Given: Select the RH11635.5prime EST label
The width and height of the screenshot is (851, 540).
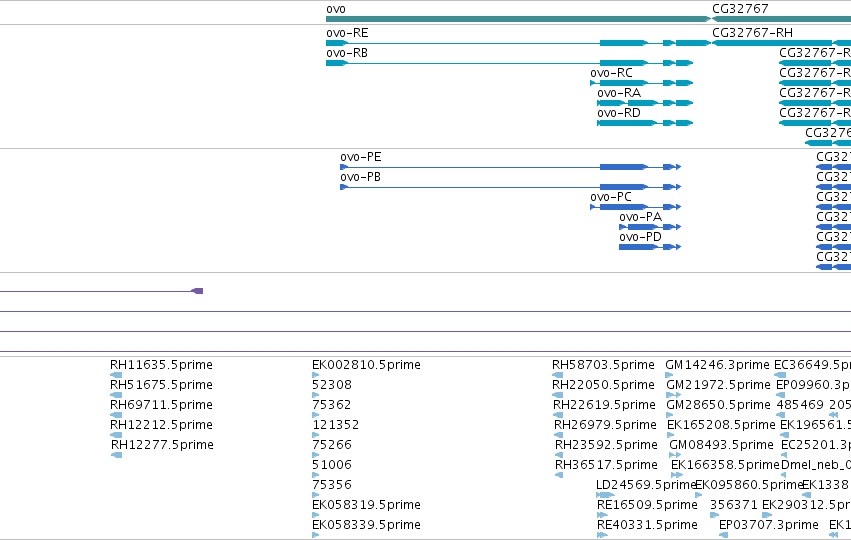Looking at the screenshot, I should pos(161,365).
